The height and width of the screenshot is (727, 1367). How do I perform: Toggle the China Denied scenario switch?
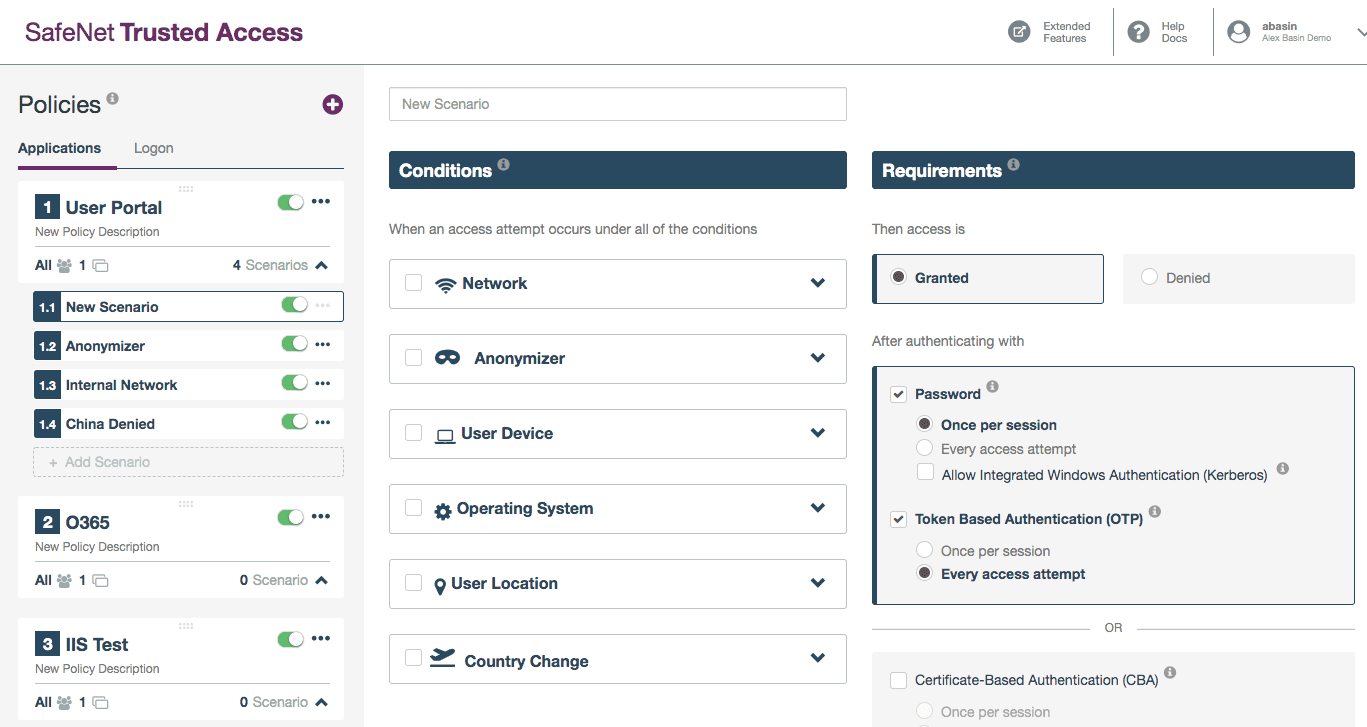[294, 422]
